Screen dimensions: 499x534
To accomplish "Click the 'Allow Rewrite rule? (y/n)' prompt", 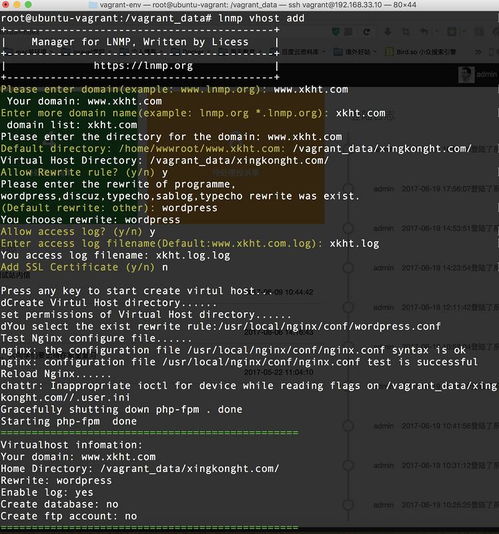I will 84,172.
